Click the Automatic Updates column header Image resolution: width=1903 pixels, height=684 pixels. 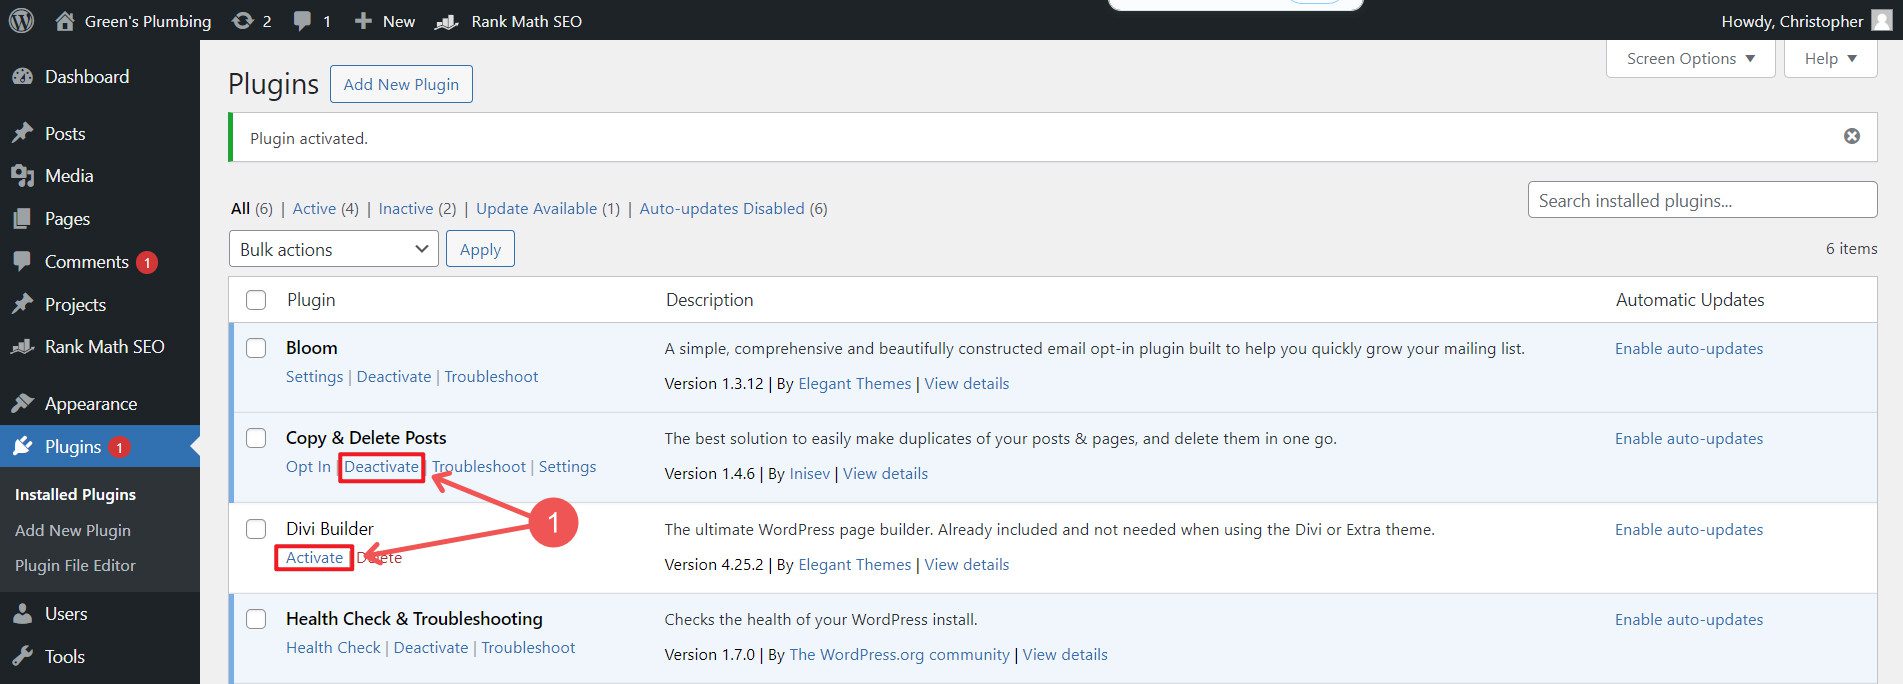[x=1690, y=300]
